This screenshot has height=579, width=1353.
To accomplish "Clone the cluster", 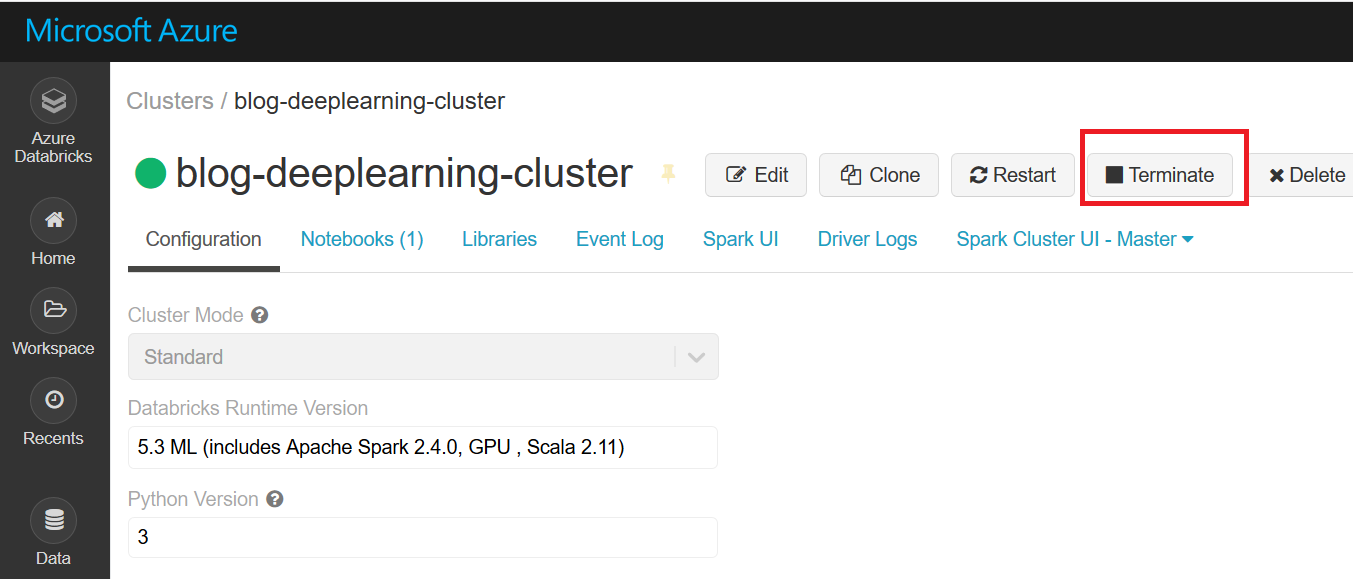I will point(879,175).
